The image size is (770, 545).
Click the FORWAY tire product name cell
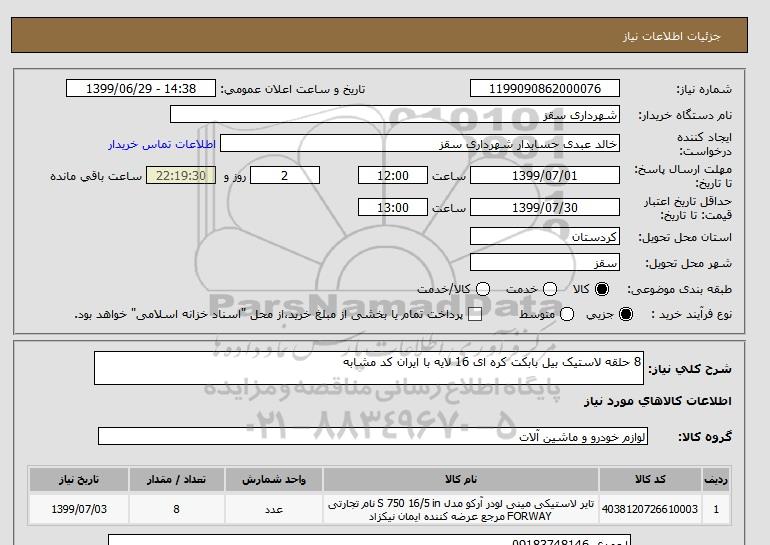pyautogui.click(x=461, y=509)
